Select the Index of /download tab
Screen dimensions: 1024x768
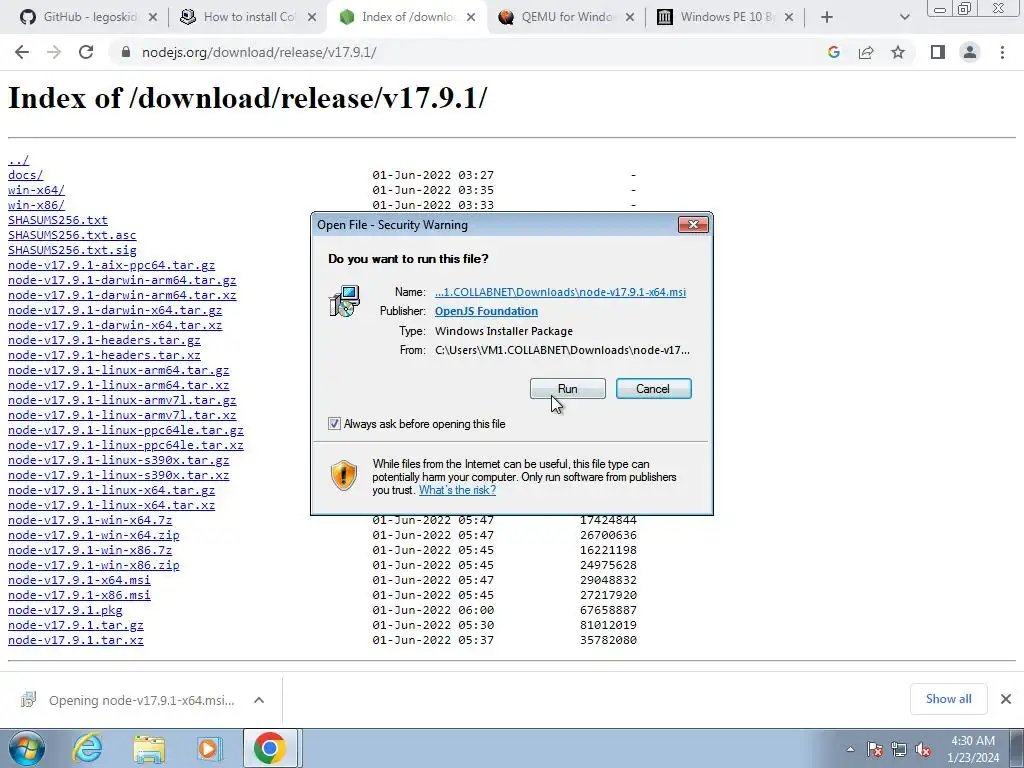[408, 17]
